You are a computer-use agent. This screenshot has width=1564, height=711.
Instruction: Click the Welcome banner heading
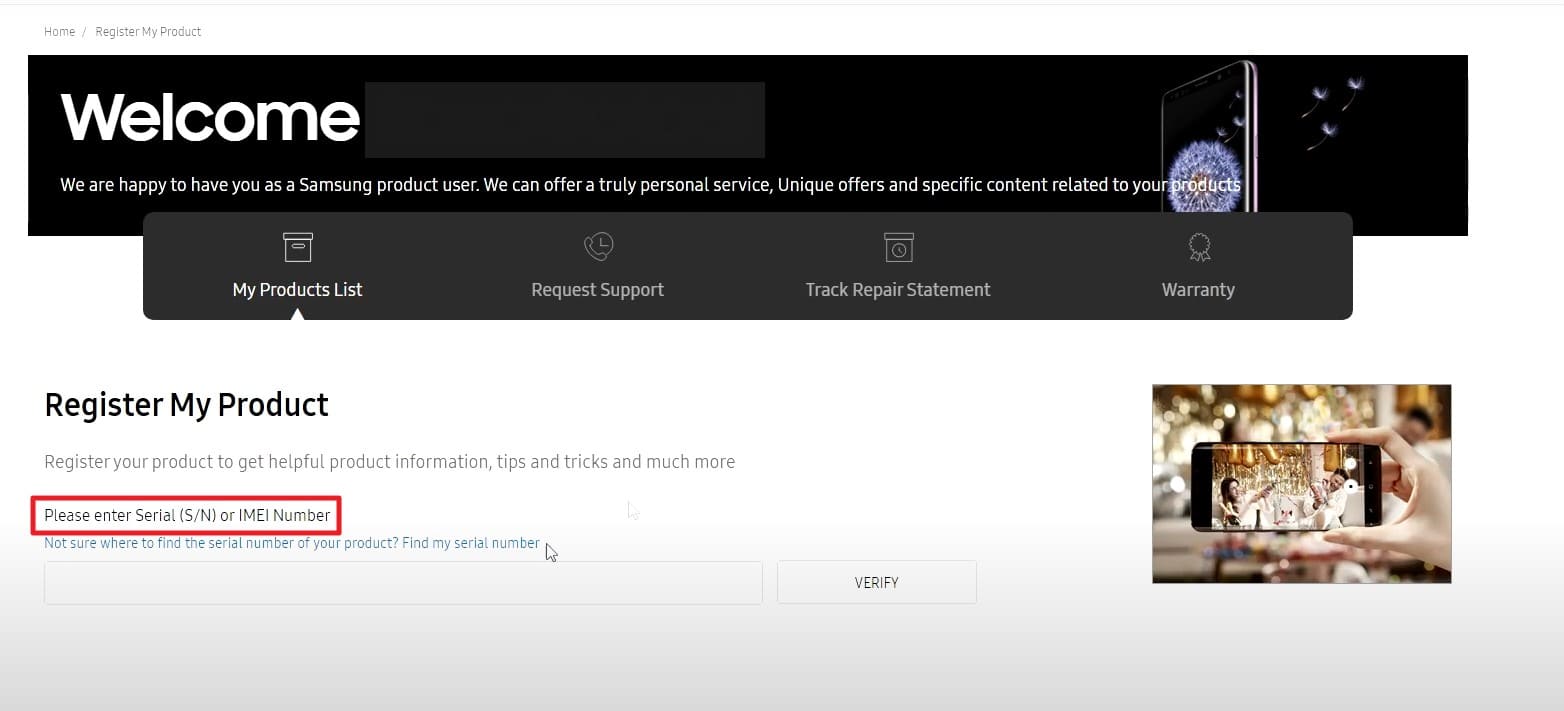(x=210, y=117)
